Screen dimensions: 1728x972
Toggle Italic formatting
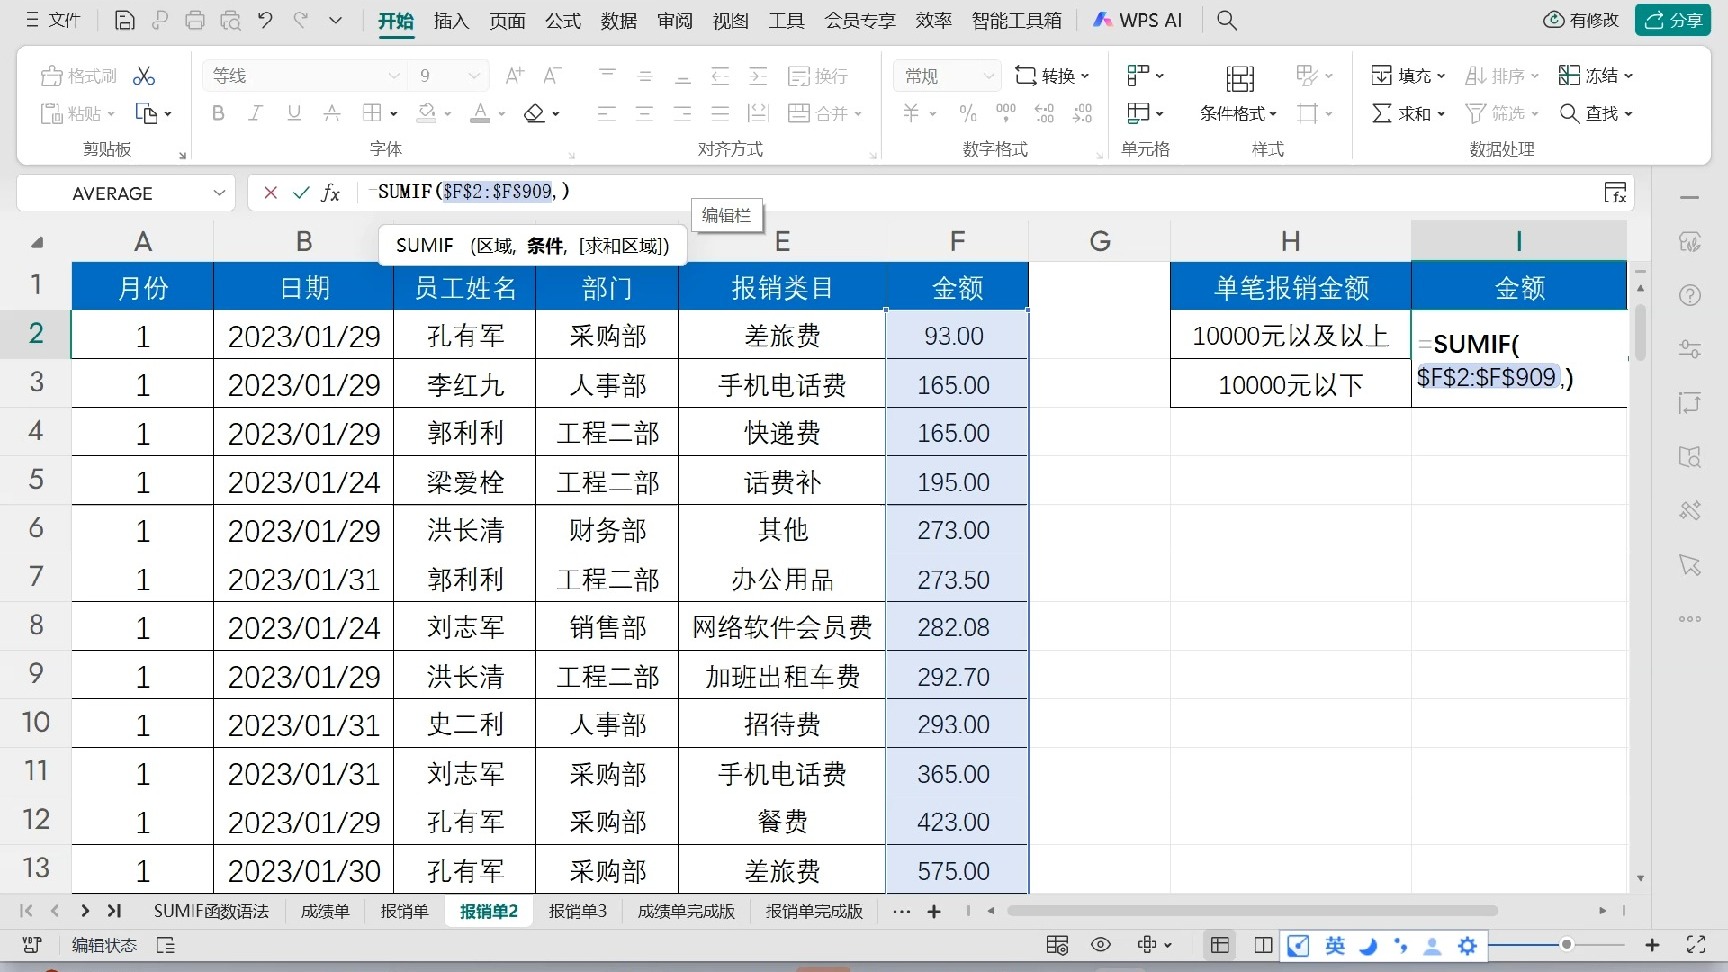pyautogui.click(x=256, y=113)
